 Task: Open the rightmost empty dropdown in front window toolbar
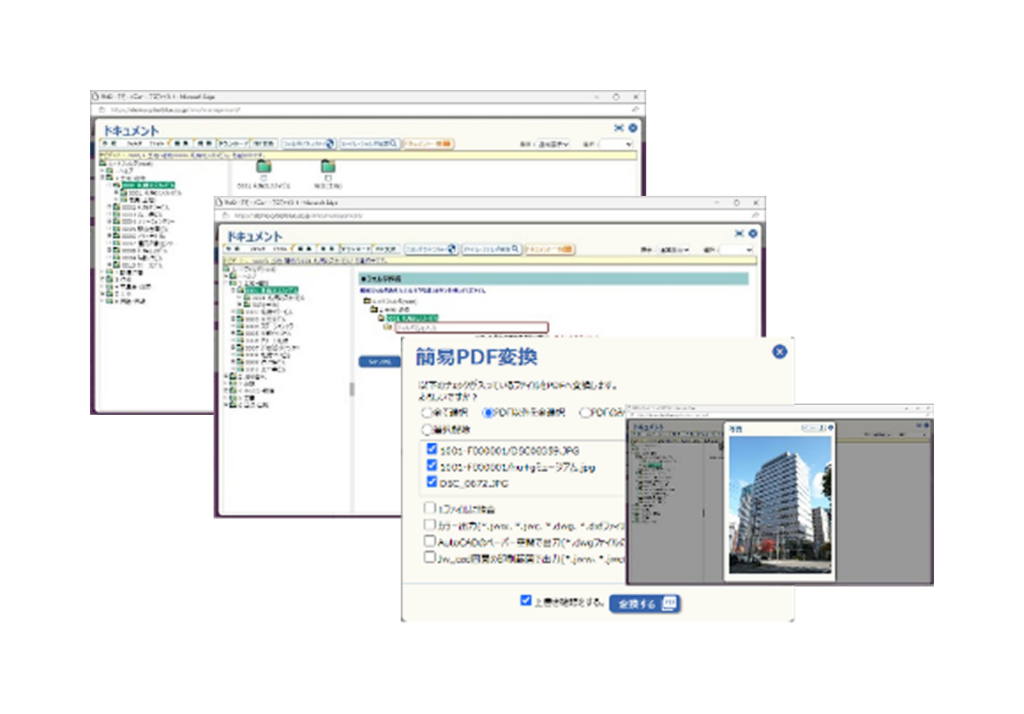click(735, 250)
